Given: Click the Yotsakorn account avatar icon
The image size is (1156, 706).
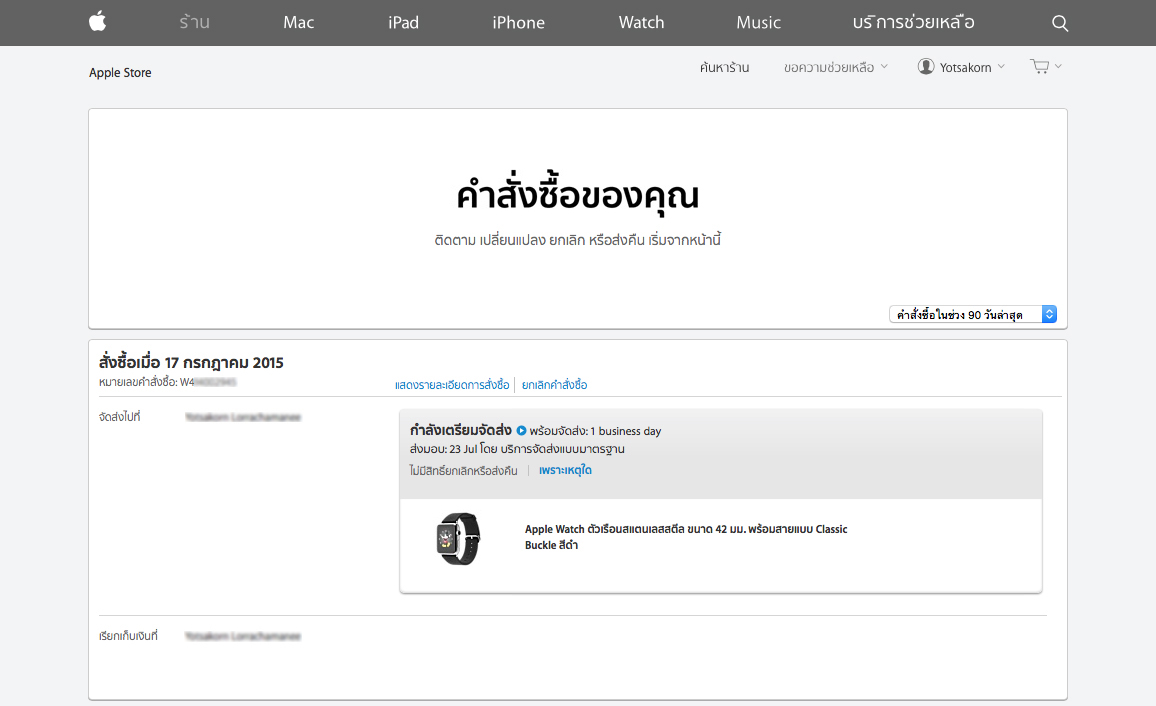Looking at the screenshot, I should (x=926, y=66).
